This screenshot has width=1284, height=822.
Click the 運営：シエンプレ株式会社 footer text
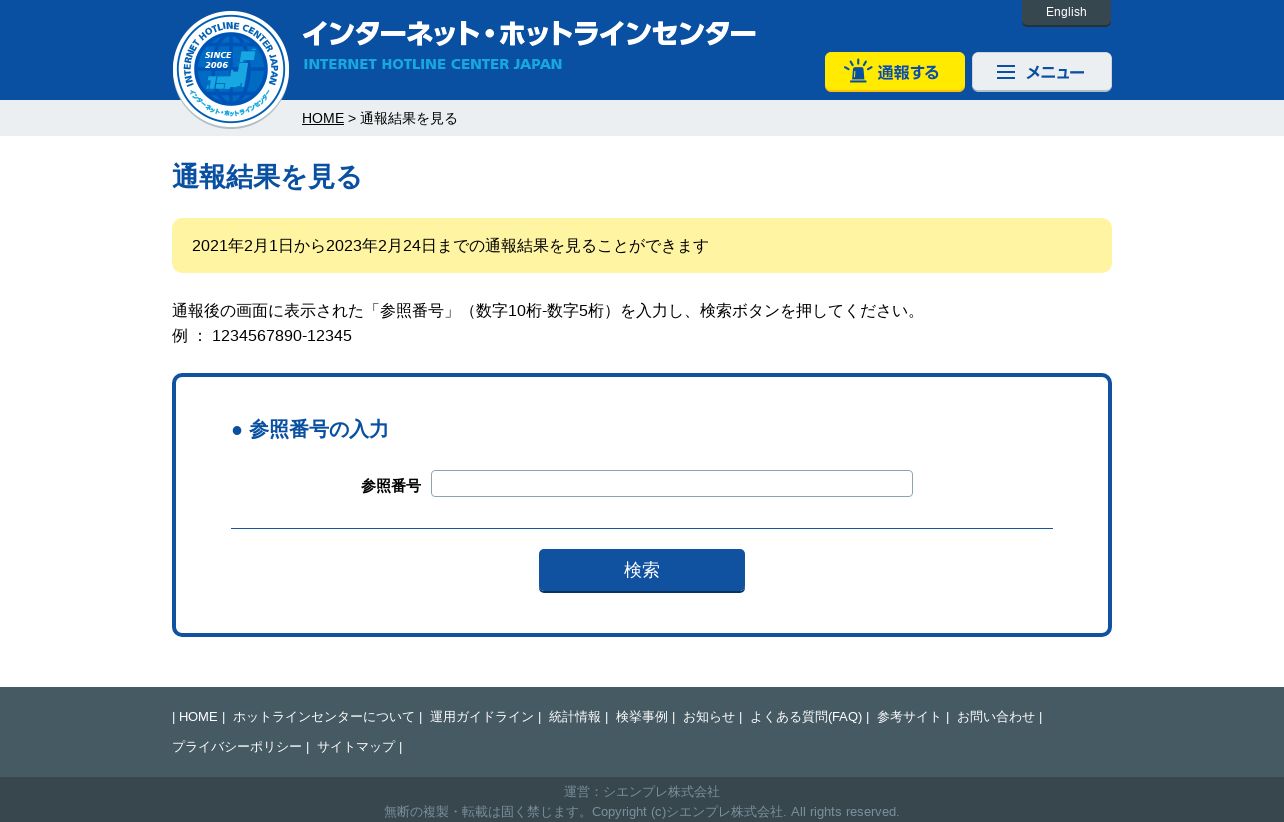642,792
